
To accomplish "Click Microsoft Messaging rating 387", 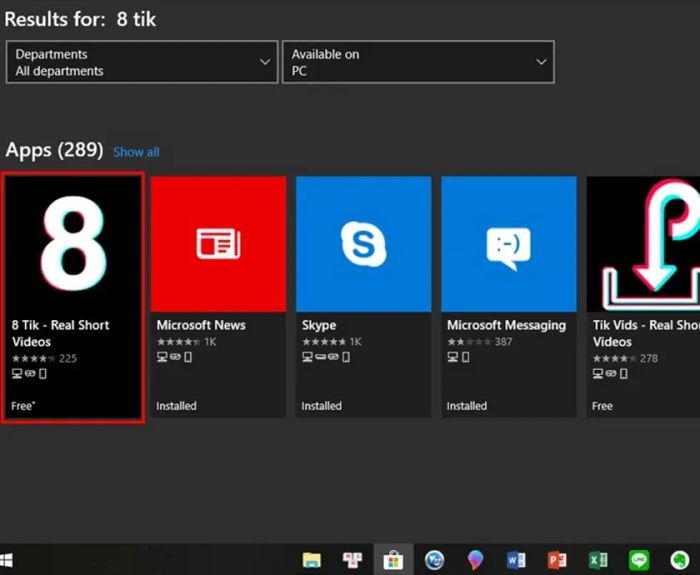I will pyautogui.click(x=480, y=342).
